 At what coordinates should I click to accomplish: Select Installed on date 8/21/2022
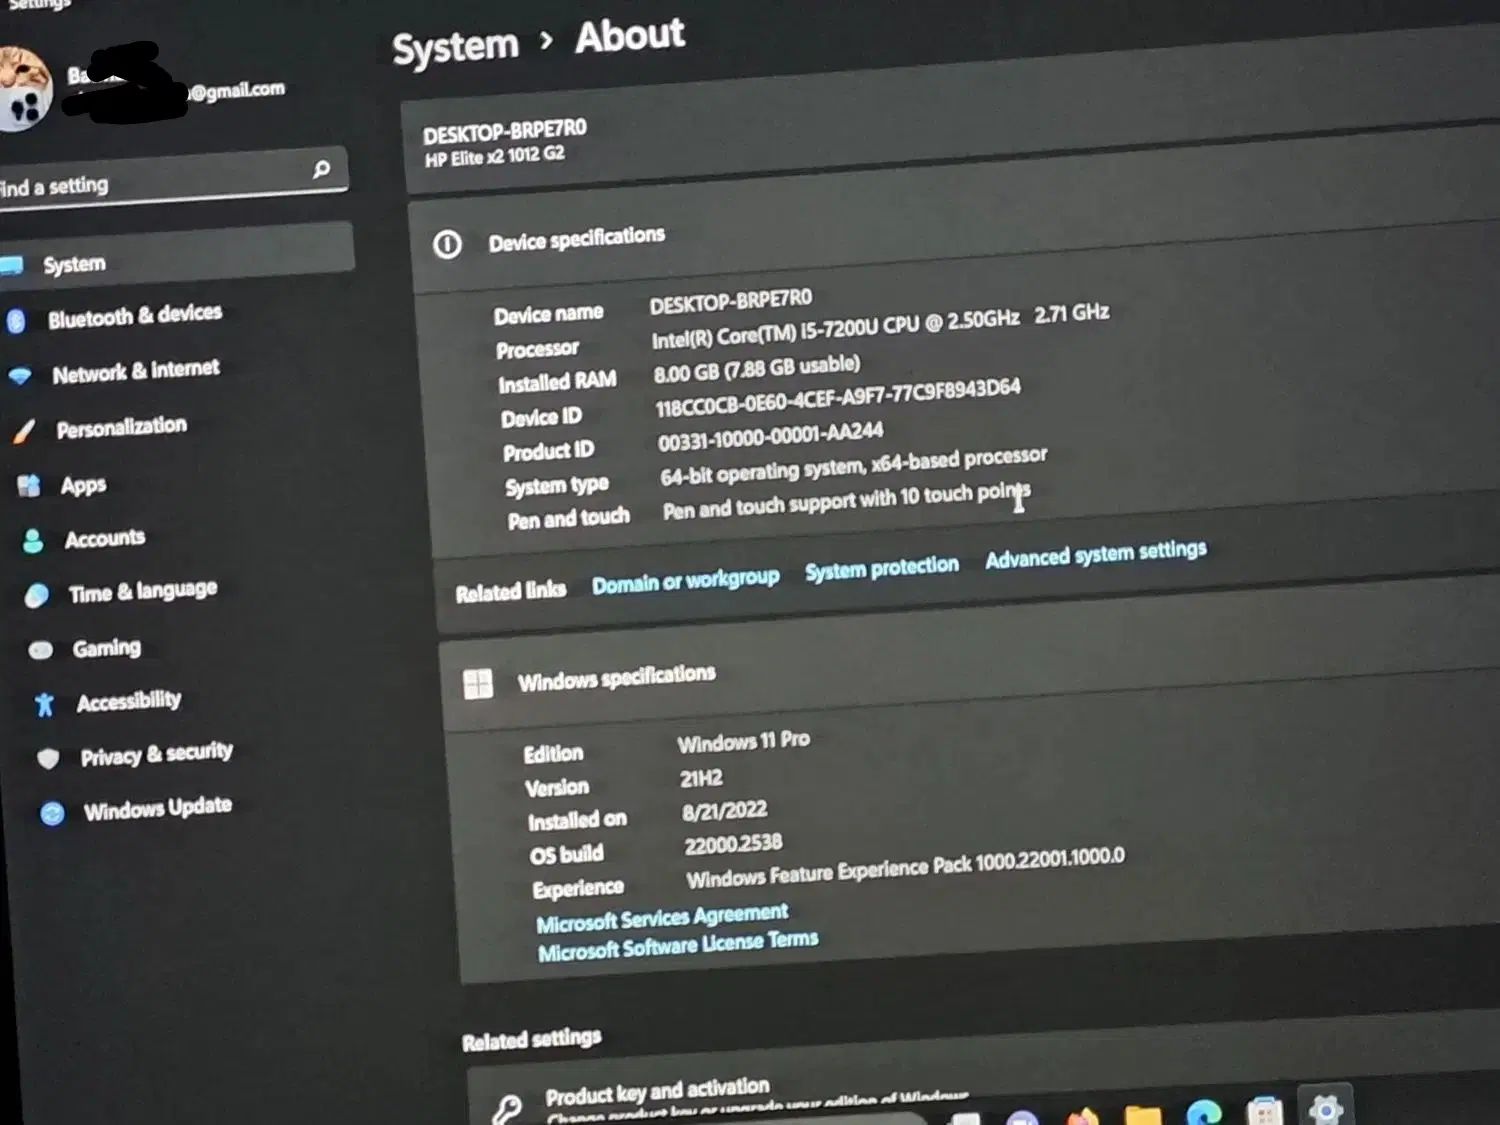[x=724, y=810]
